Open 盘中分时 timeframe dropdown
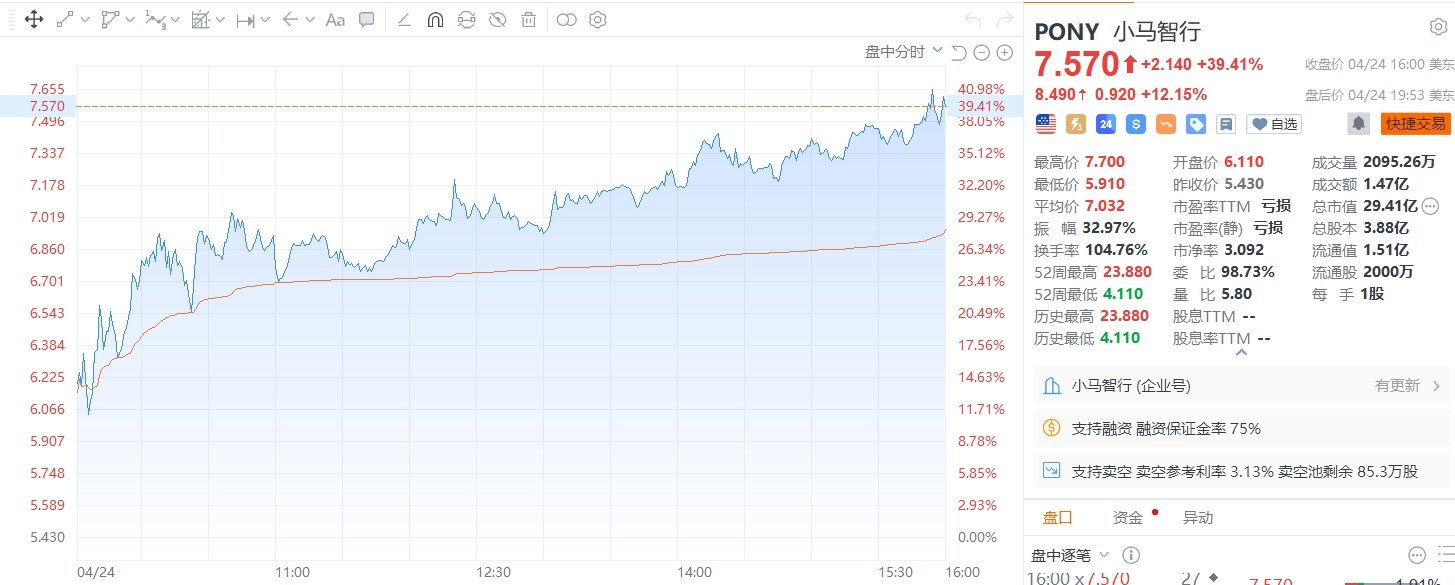Image resolution: width=1455 pixels, height=585 pixels. tap(904, 52)
